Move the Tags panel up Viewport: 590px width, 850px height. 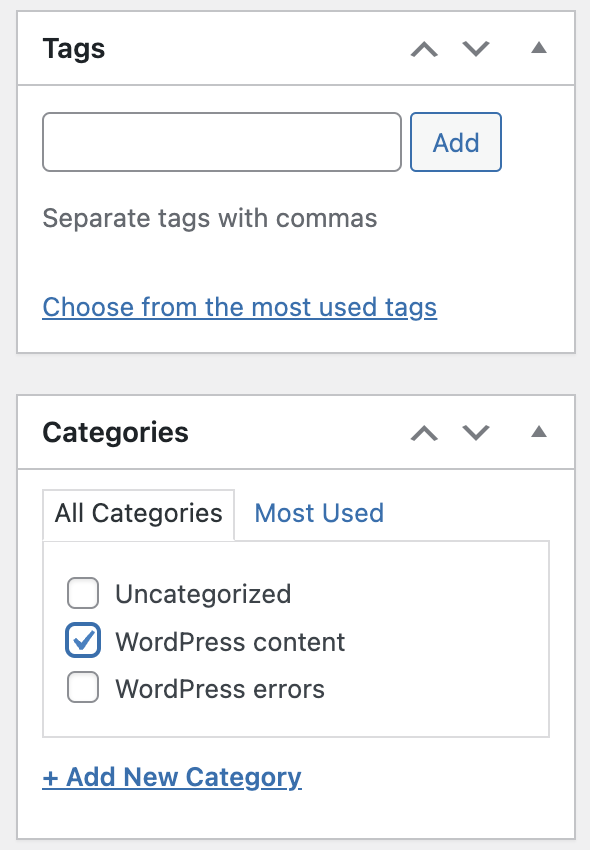coord(424,49)
